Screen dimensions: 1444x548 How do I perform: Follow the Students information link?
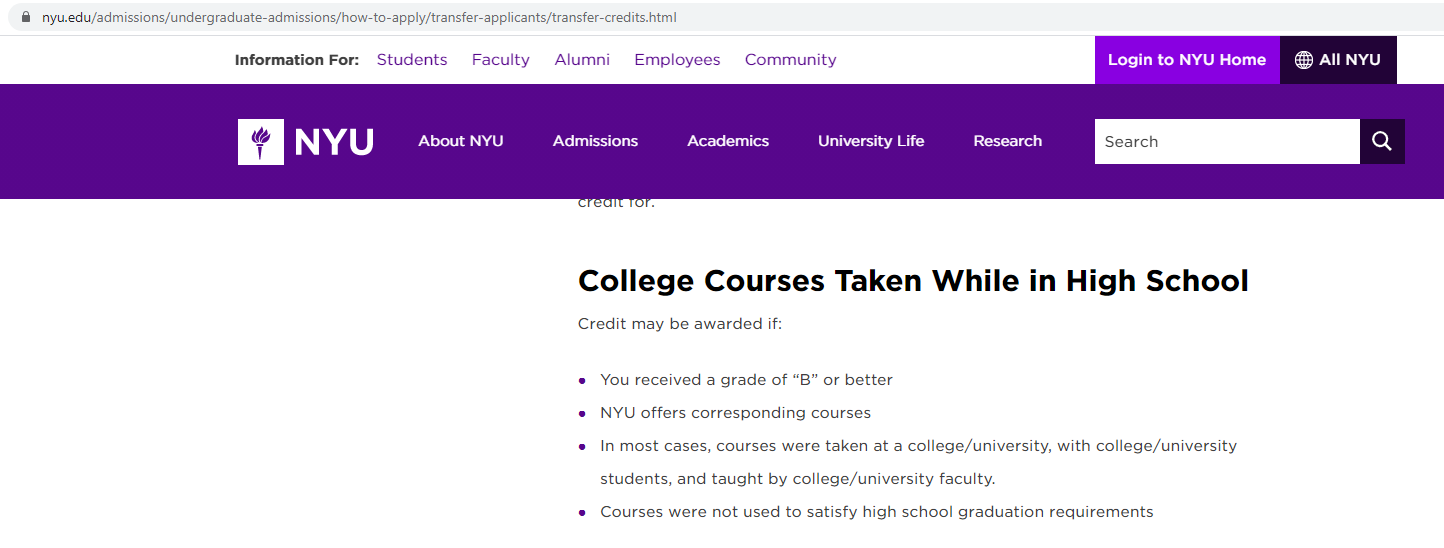pos(412,60)
